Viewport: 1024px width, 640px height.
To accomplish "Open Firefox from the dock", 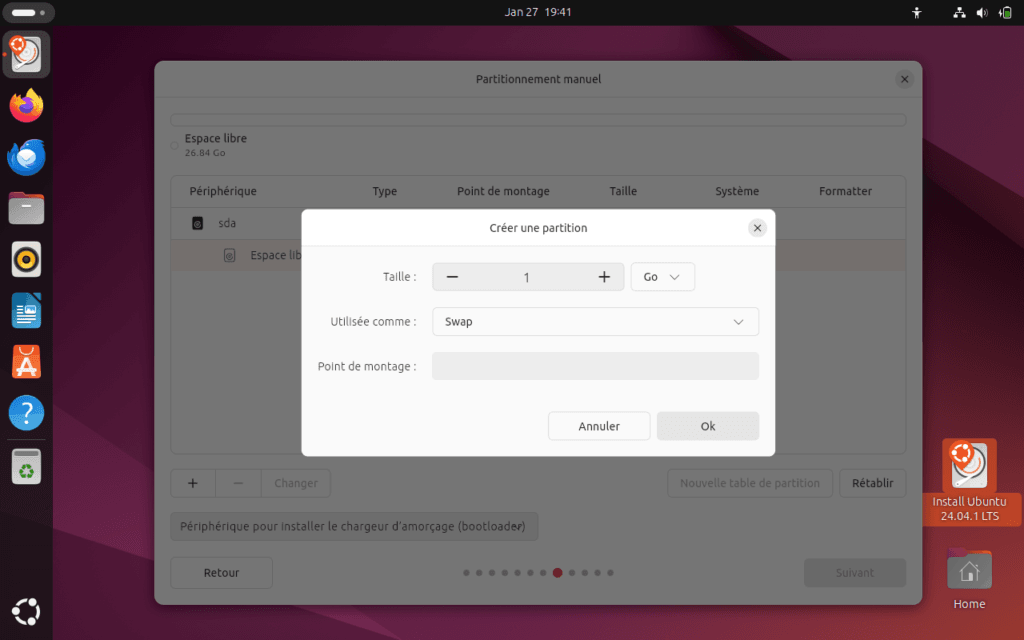I will click(25, 105).
